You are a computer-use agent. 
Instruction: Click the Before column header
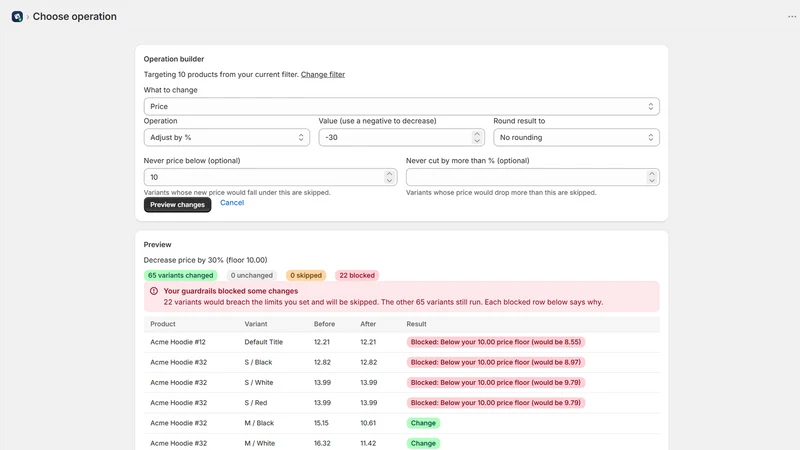coord(324,324)
